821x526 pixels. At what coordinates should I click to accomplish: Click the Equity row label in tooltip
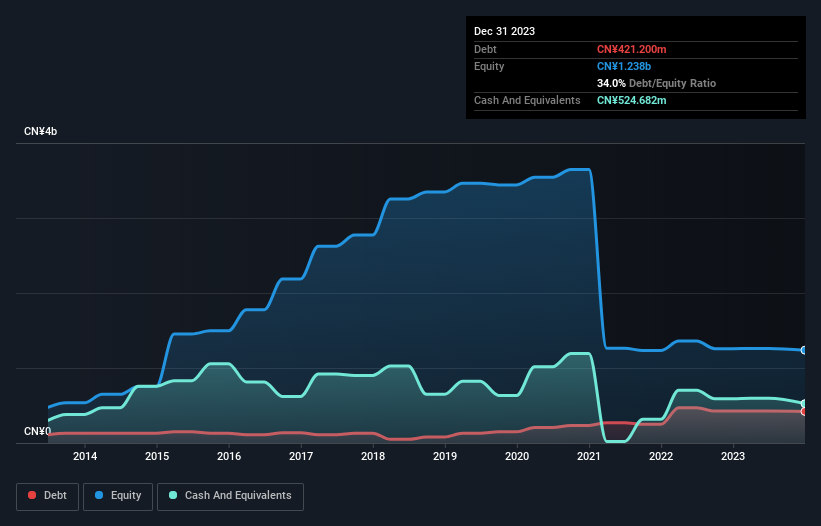click(x=489, y=66)
